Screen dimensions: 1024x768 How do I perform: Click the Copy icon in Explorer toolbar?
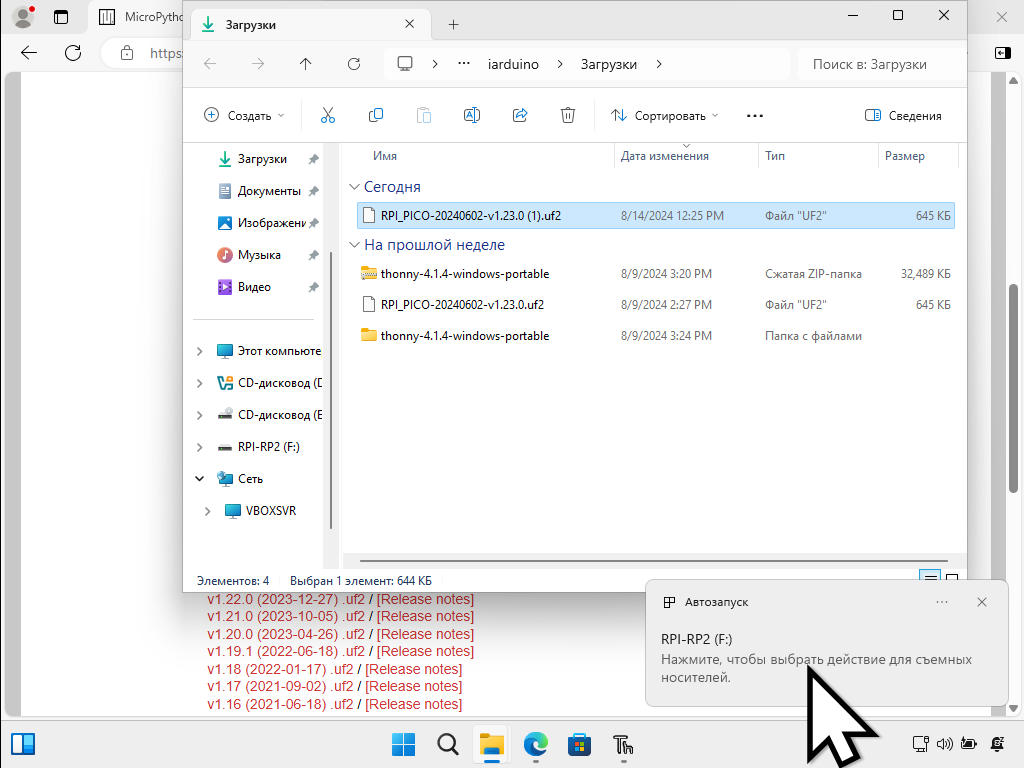376,116
